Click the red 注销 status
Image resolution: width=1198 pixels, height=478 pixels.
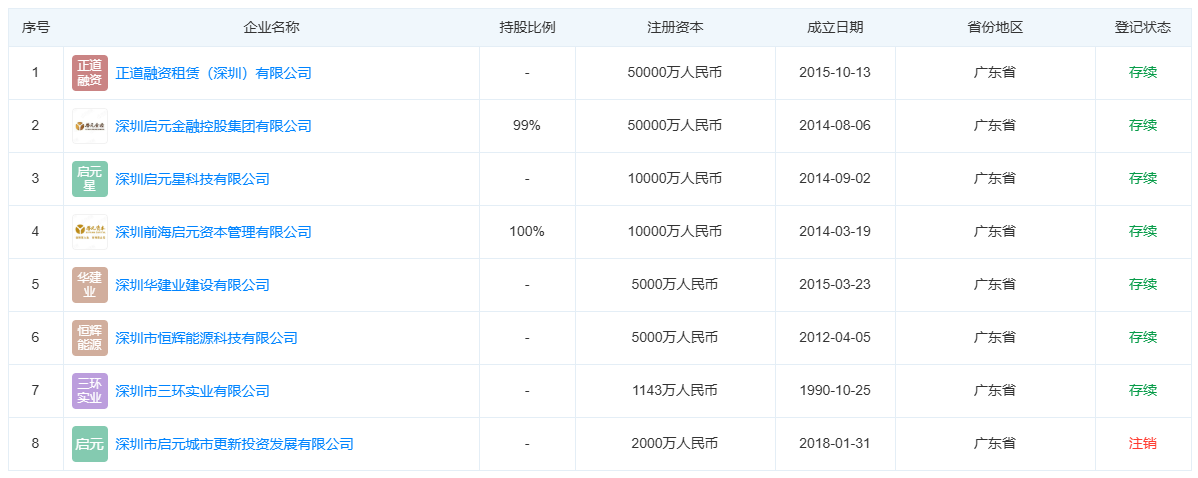pos(1142,444)
